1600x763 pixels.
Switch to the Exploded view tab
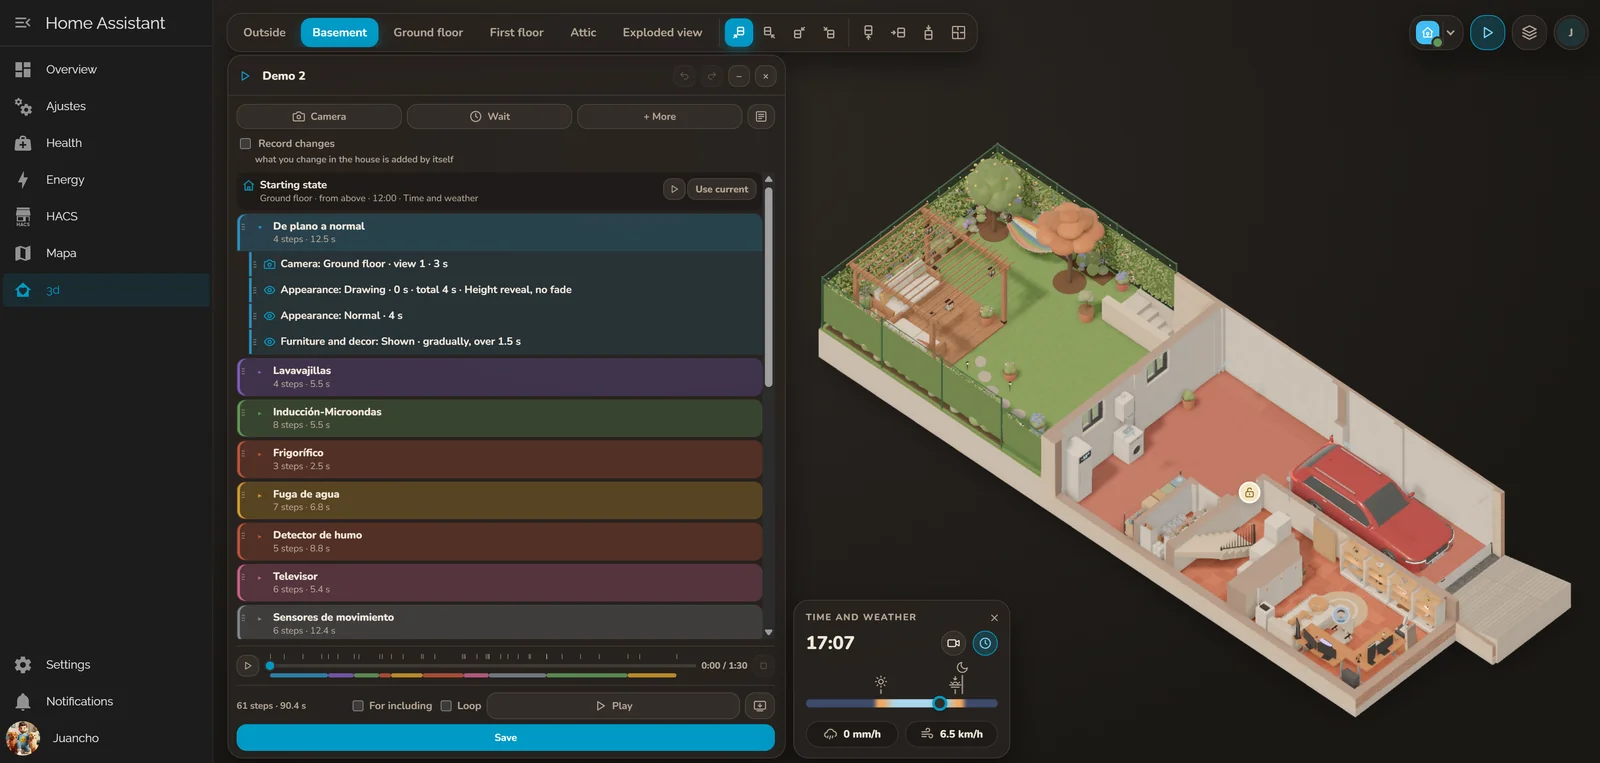tap(662, 32)
